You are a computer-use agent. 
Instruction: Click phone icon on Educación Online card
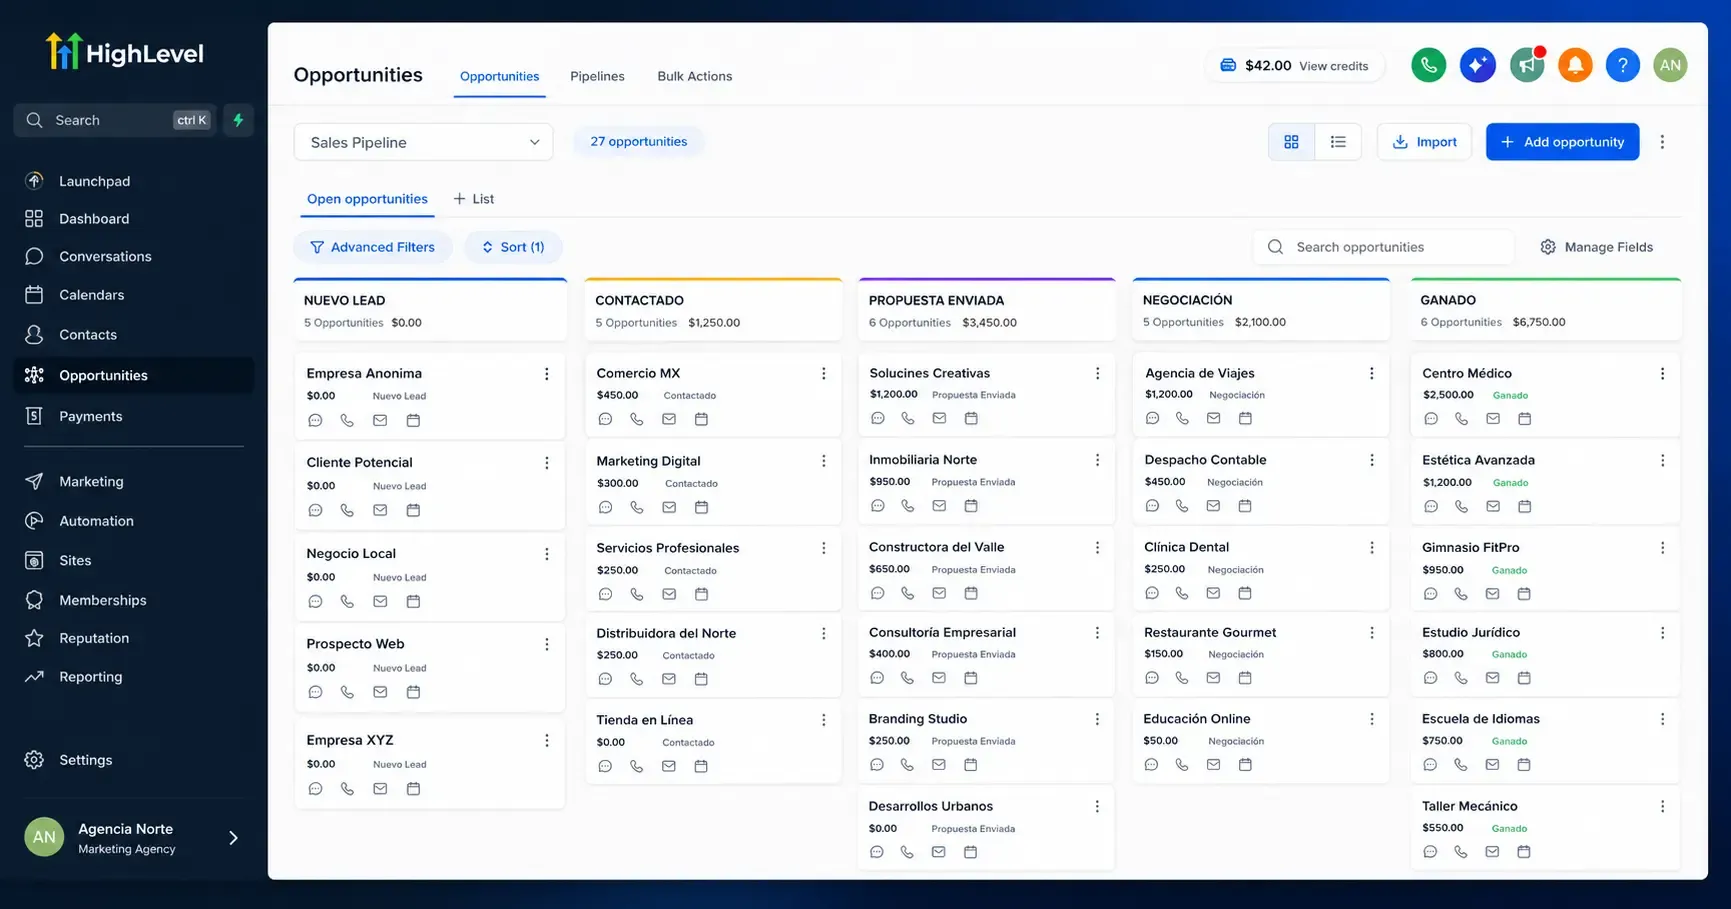click(x=1182, y=765)
